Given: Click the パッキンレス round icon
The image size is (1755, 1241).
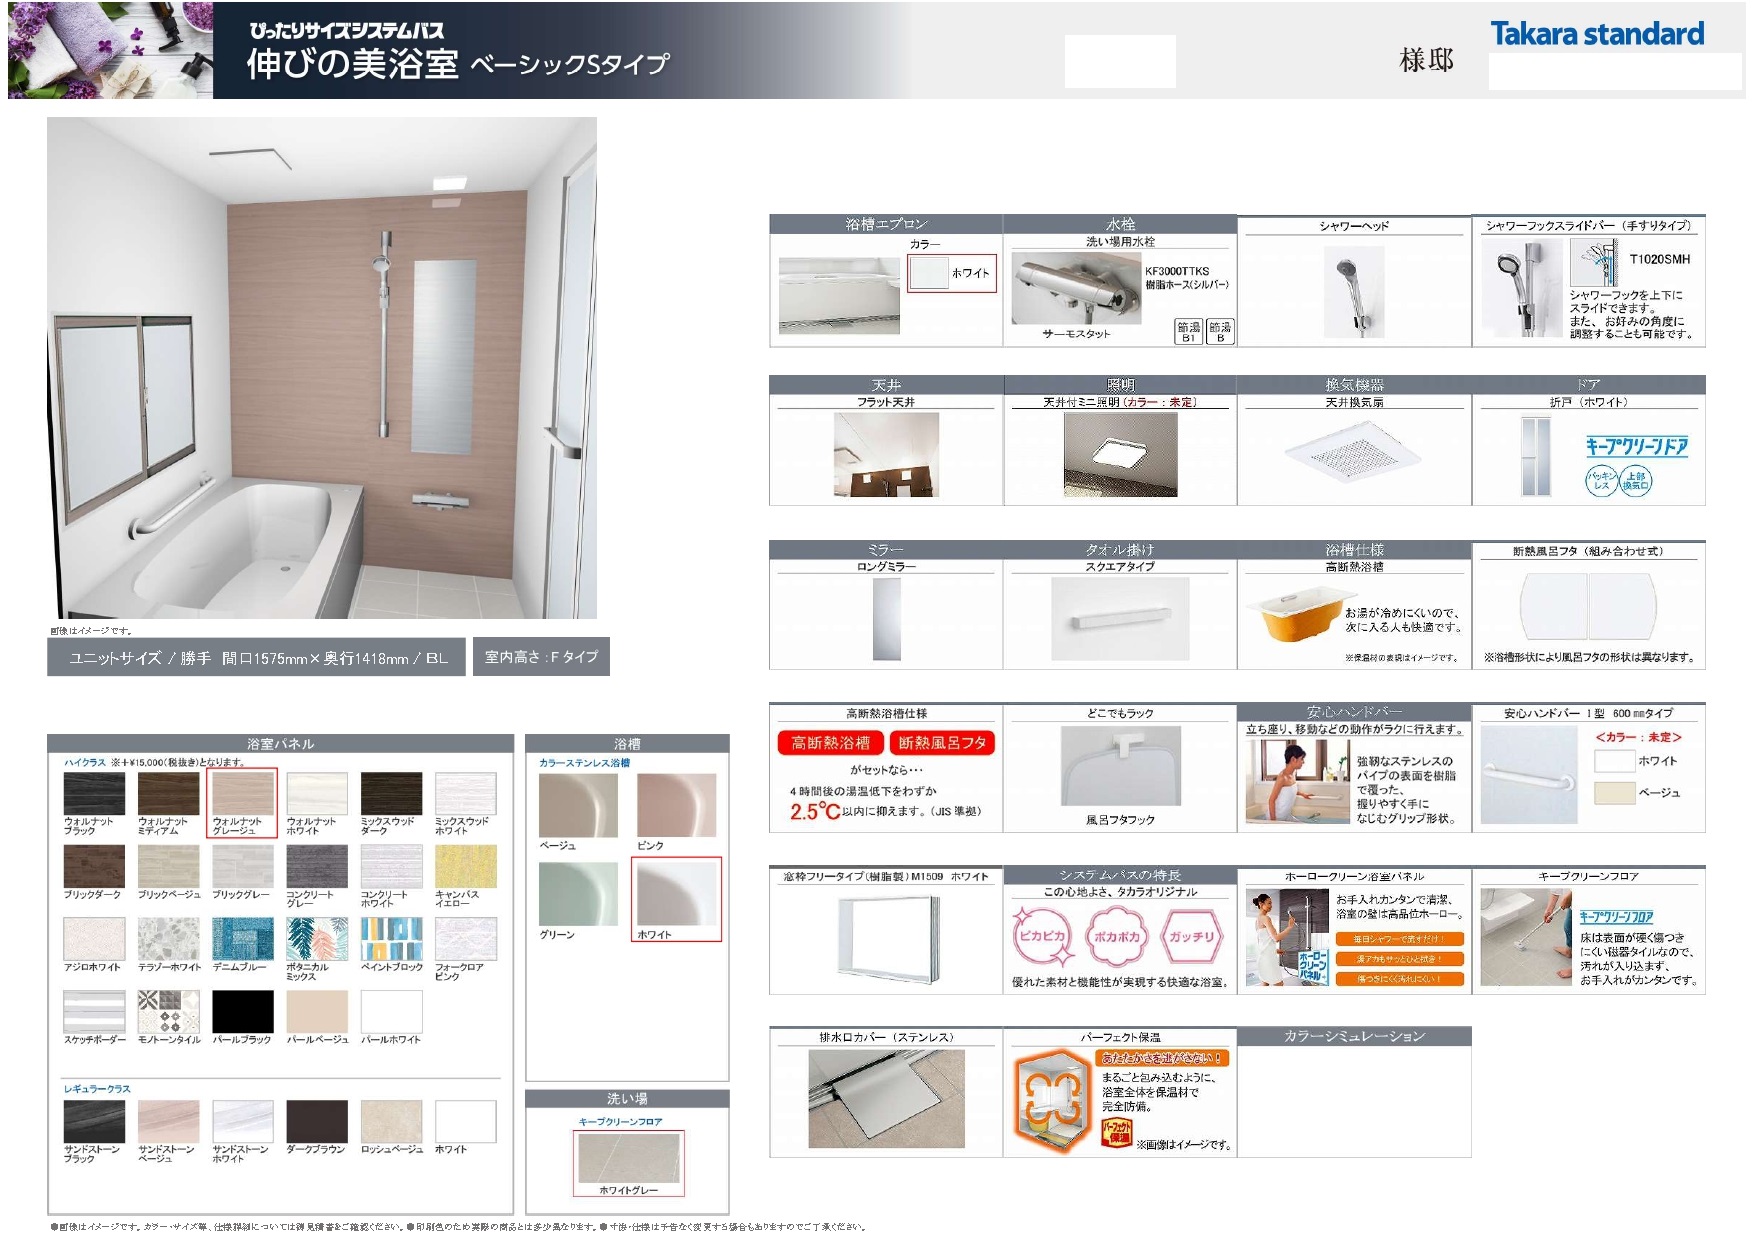Looking at the screenshot, I should click(1601, 481).
